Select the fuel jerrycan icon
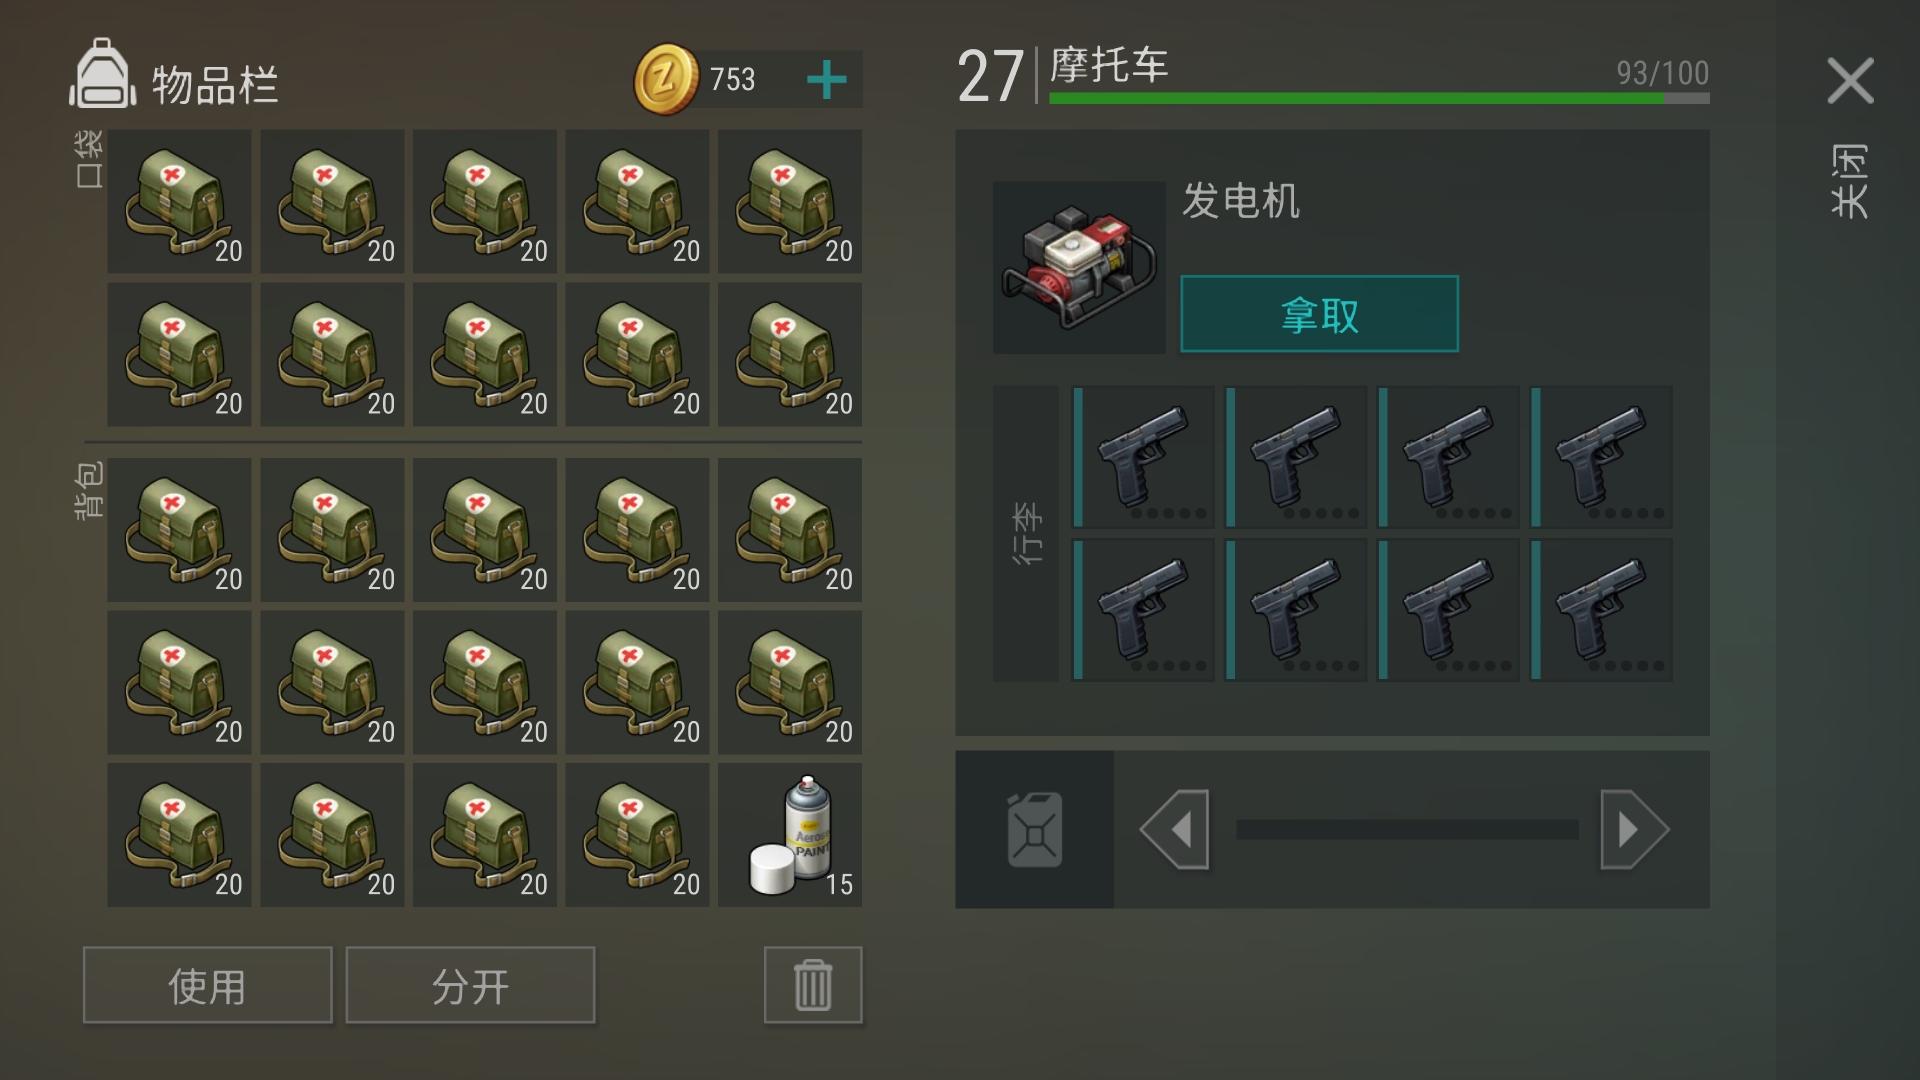The image size is (1920, 1080). pyautogui.click(x=1035, y=830)
